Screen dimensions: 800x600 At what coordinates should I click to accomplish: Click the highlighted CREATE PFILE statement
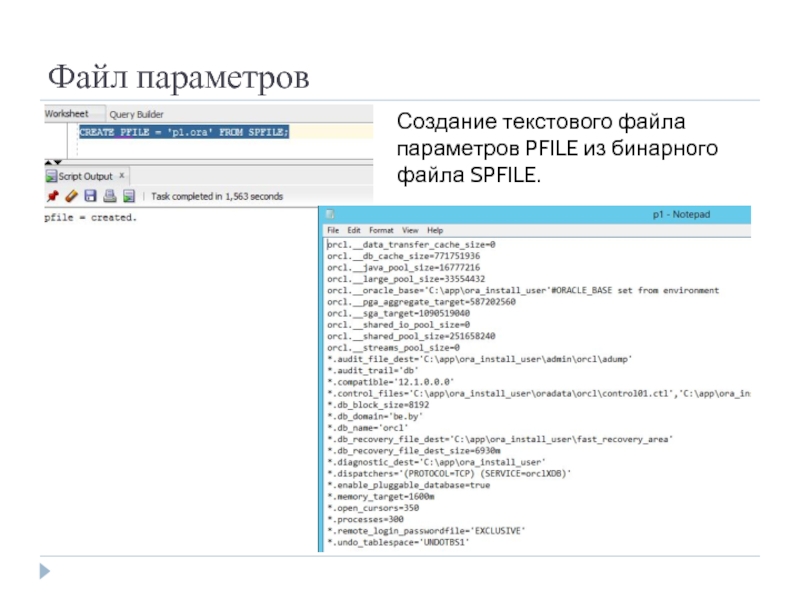tap(183, 132)
